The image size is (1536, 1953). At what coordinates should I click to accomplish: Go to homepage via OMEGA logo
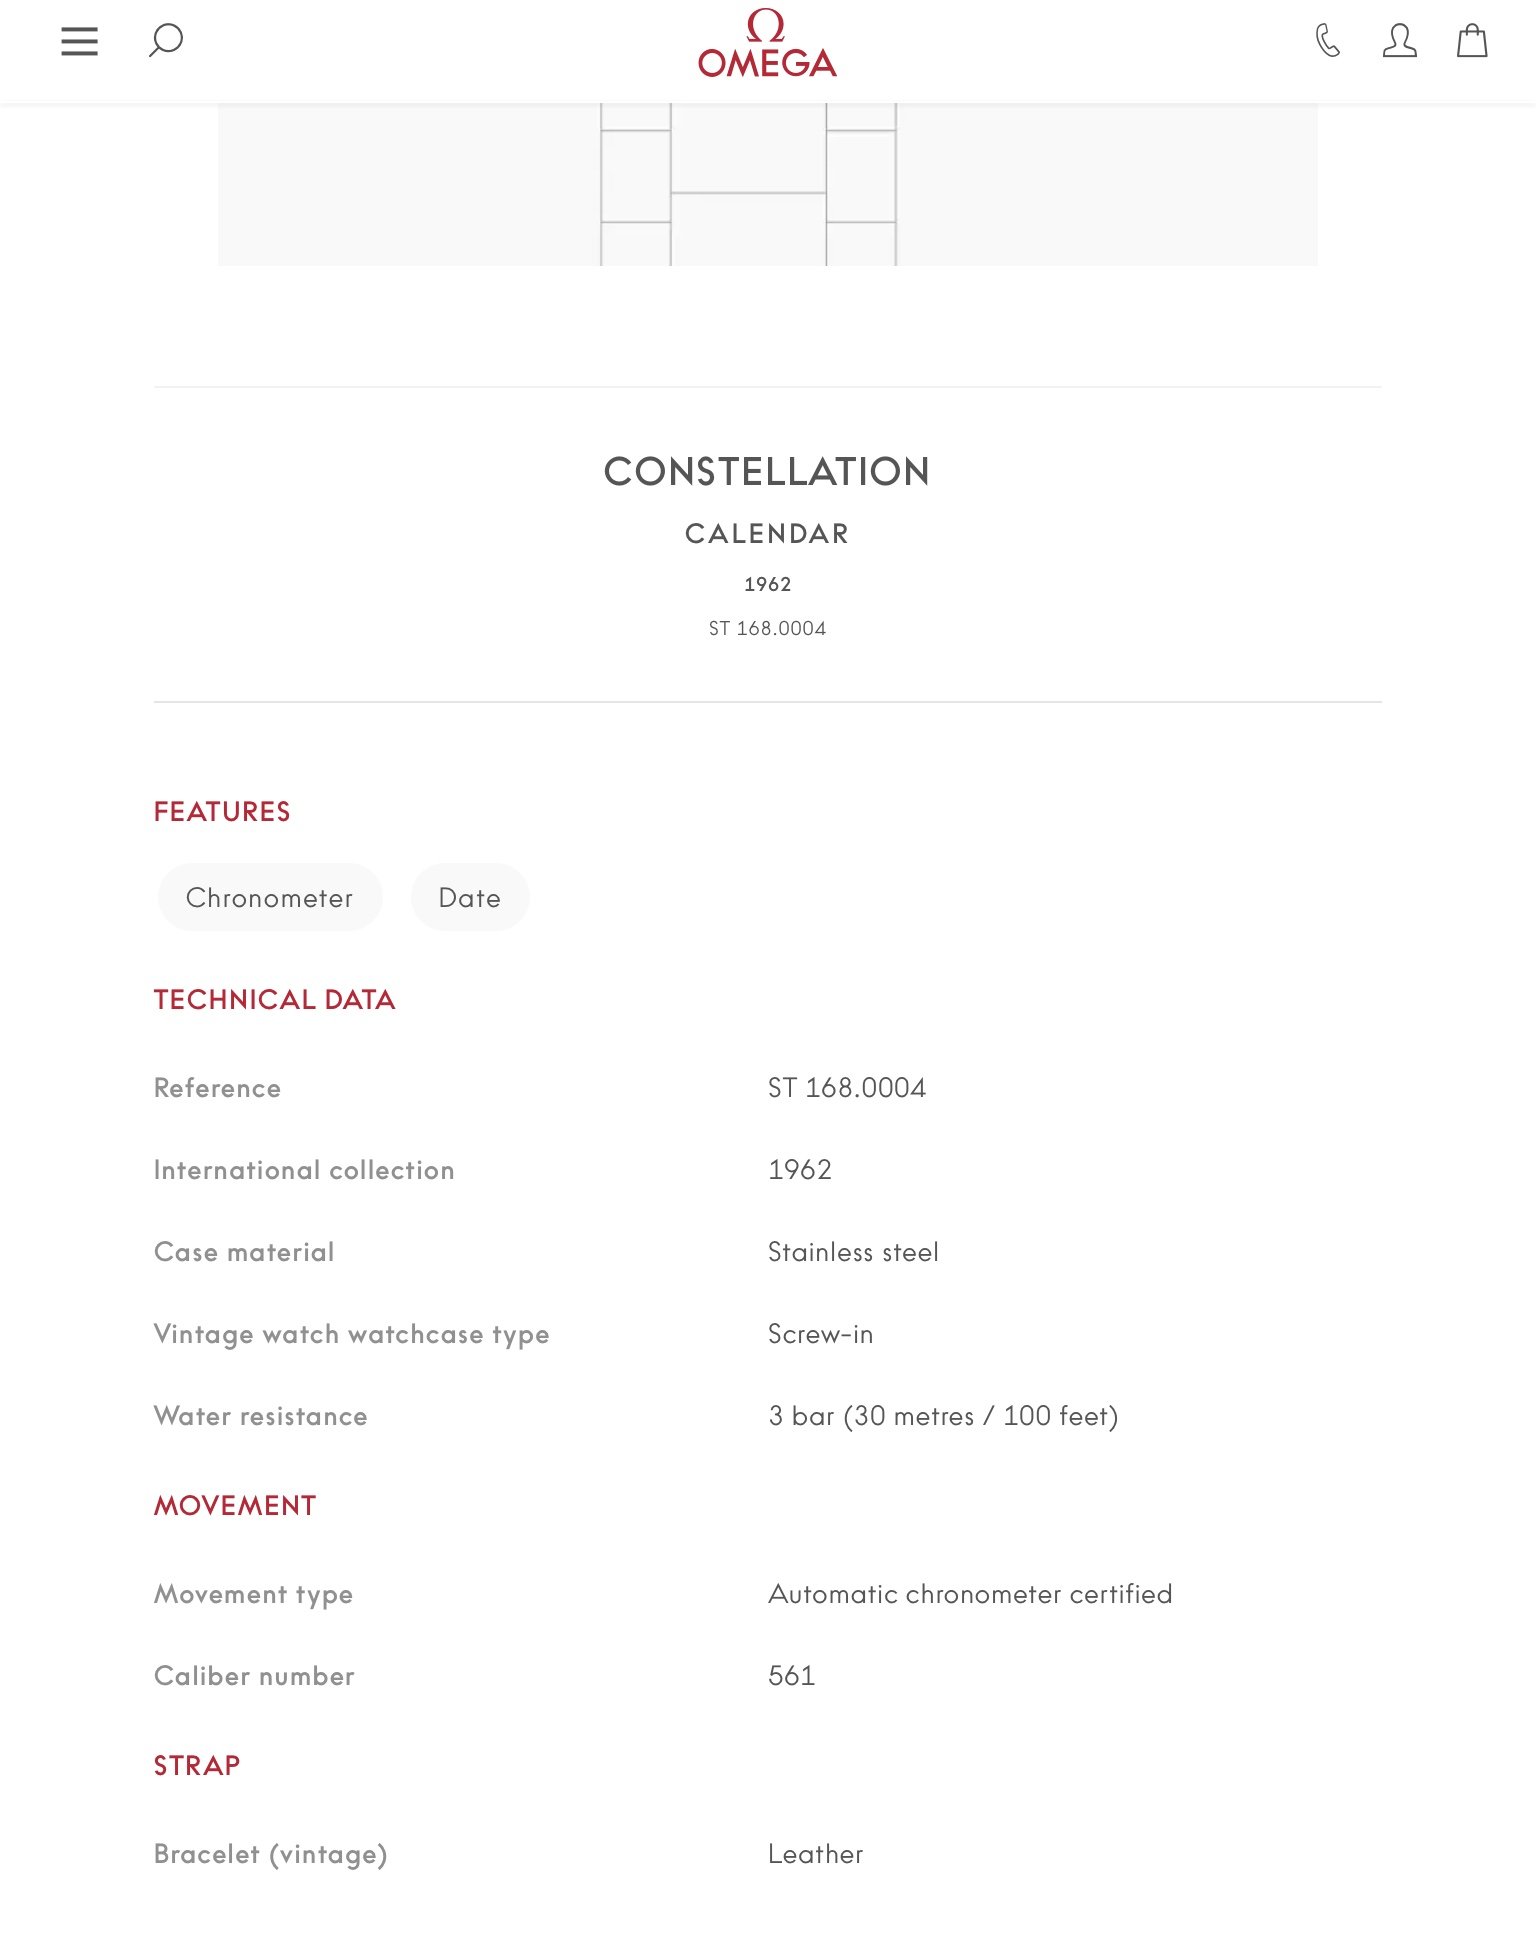(x=767, y=45)
